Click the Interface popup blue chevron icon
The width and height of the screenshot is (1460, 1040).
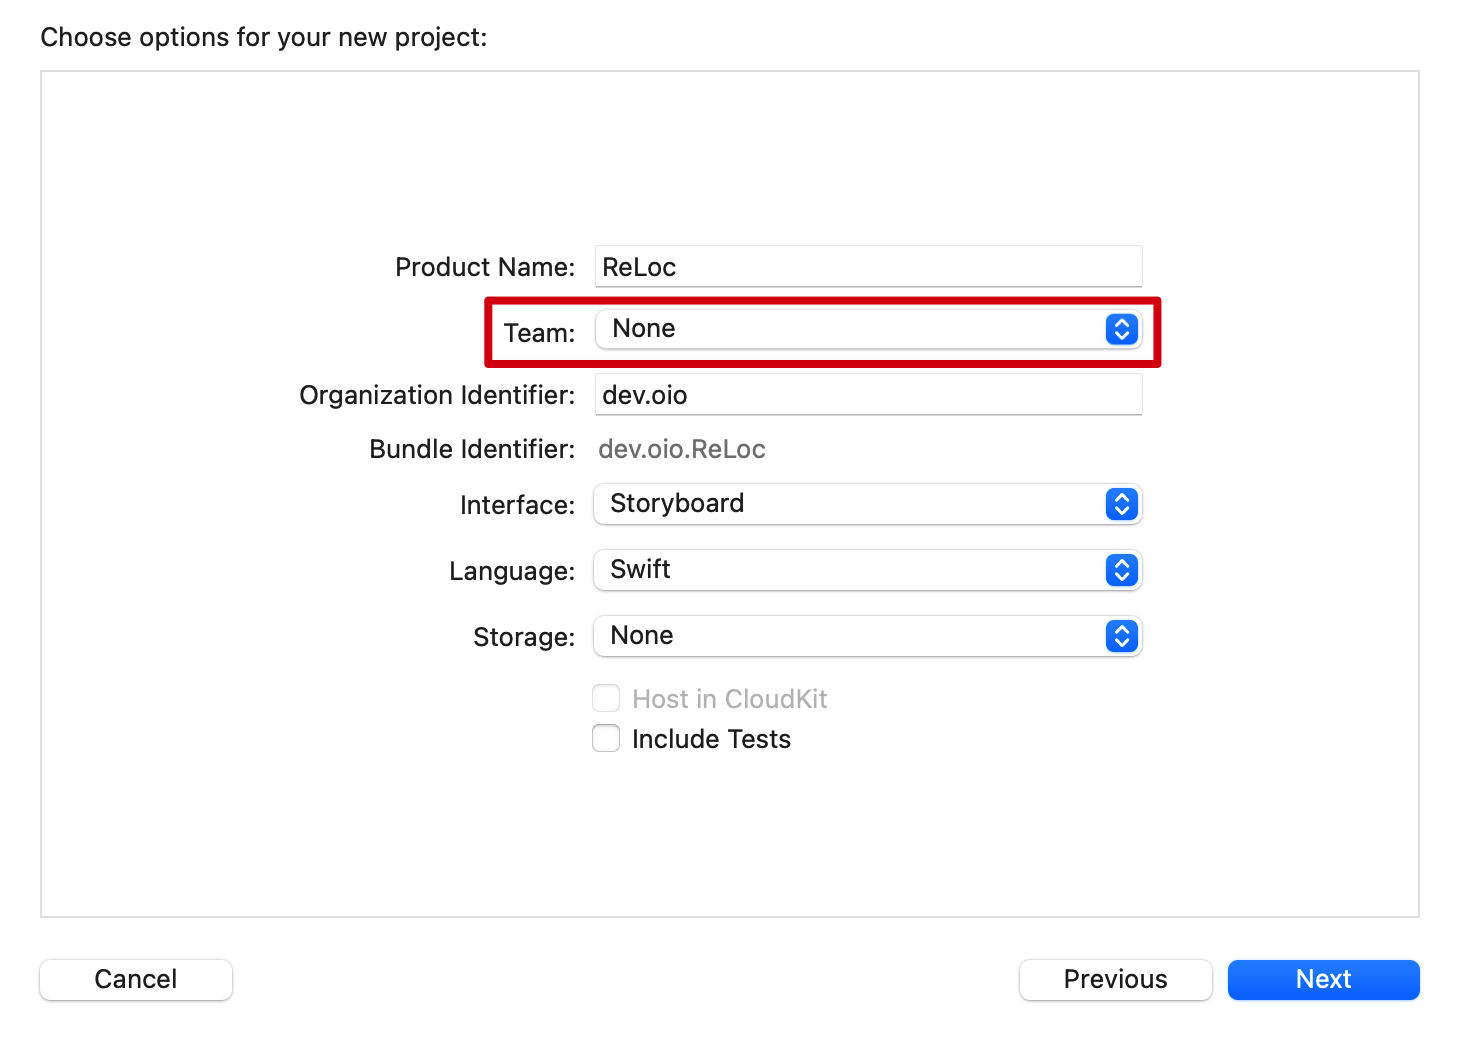click(1121, 504)
